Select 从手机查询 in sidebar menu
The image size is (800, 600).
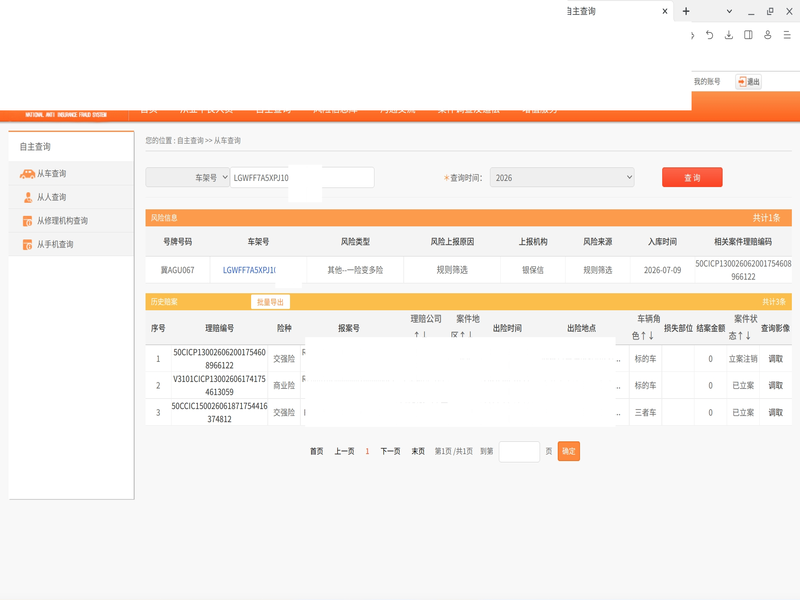55,244
